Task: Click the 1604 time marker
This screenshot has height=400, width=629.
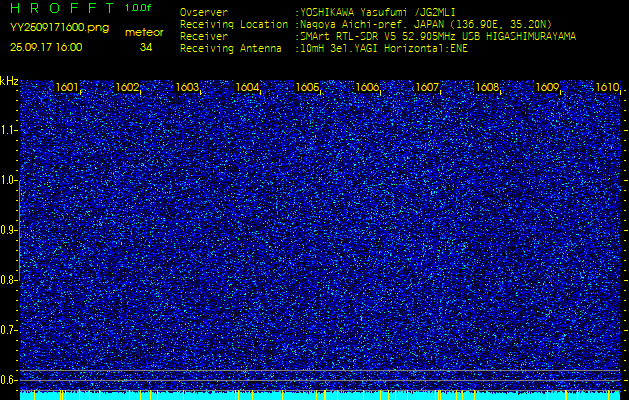Action: (x=247, y=87)
